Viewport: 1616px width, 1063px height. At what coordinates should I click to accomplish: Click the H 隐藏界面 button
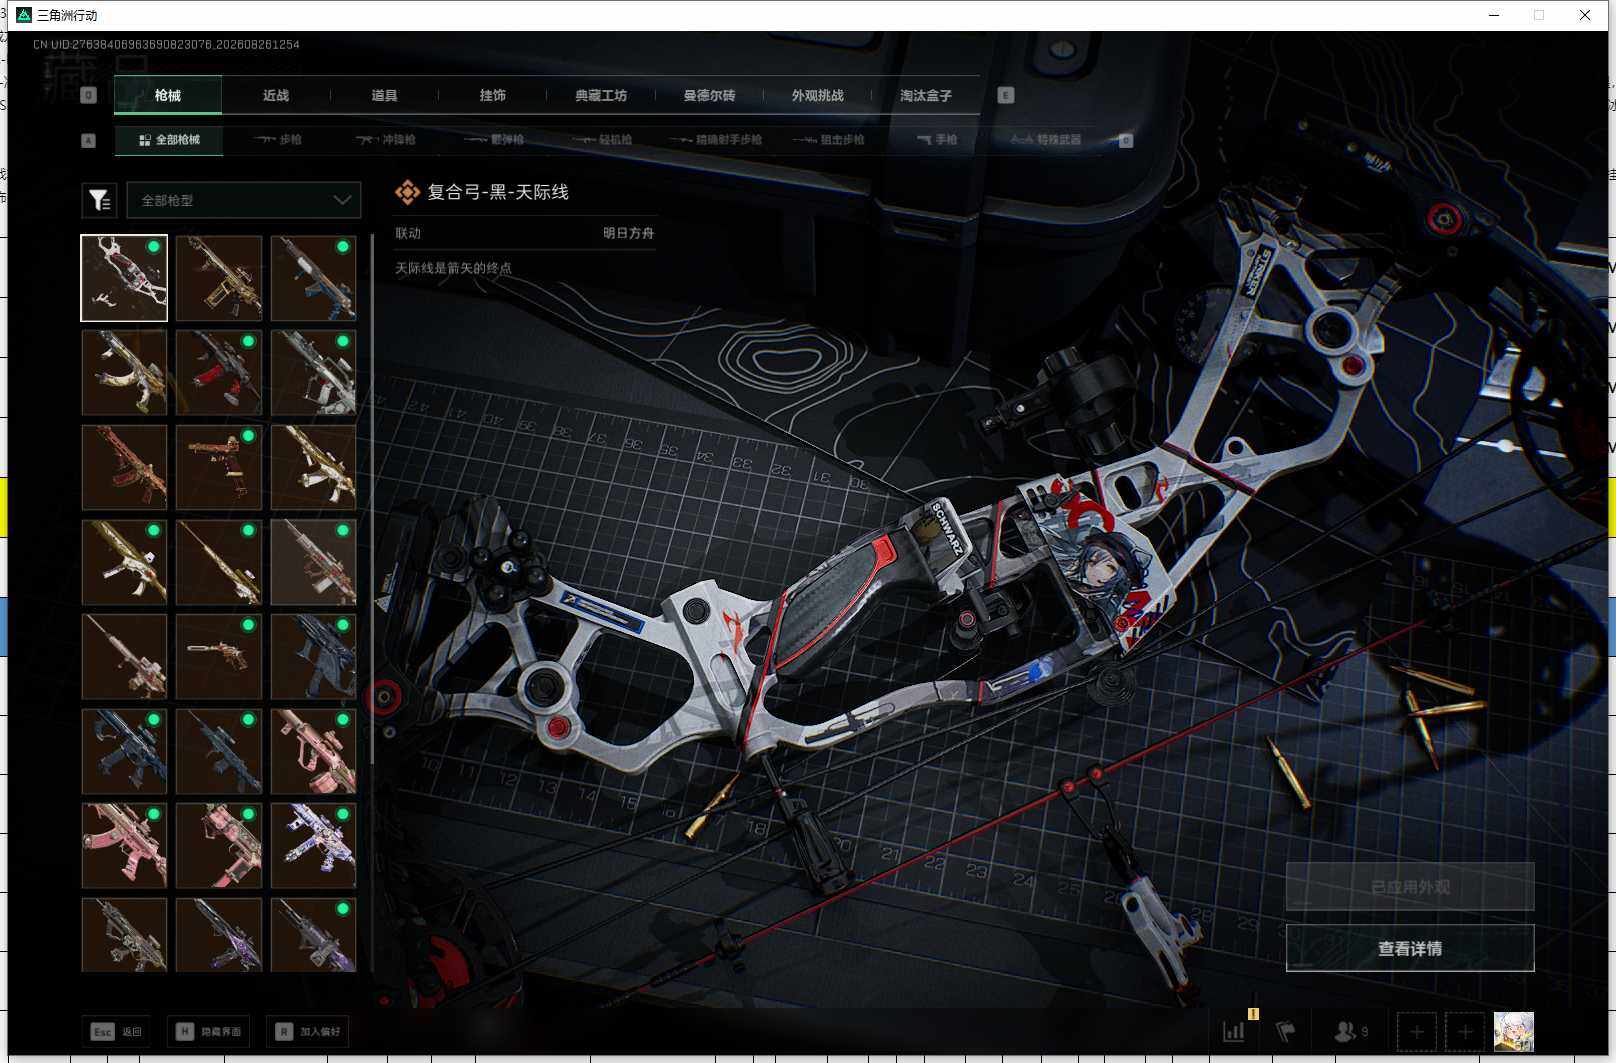(208, 1031)
